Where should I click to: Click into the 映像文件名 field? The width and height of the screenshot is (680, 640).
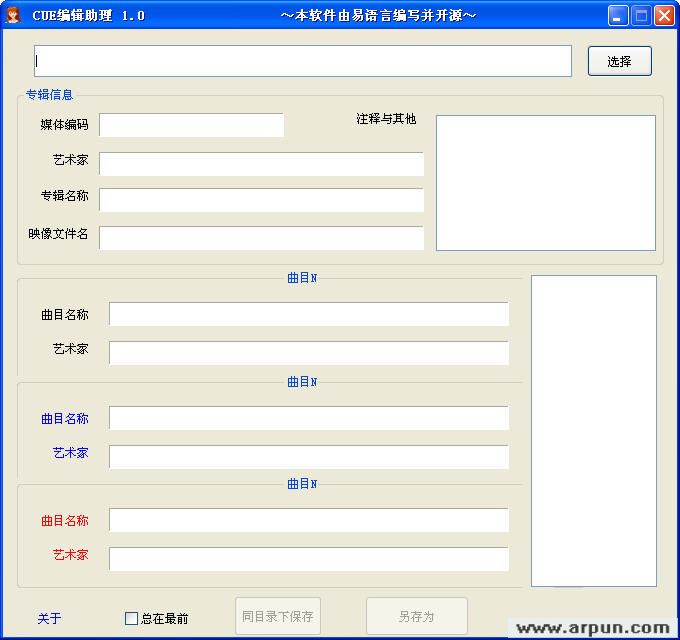[261, 238]
